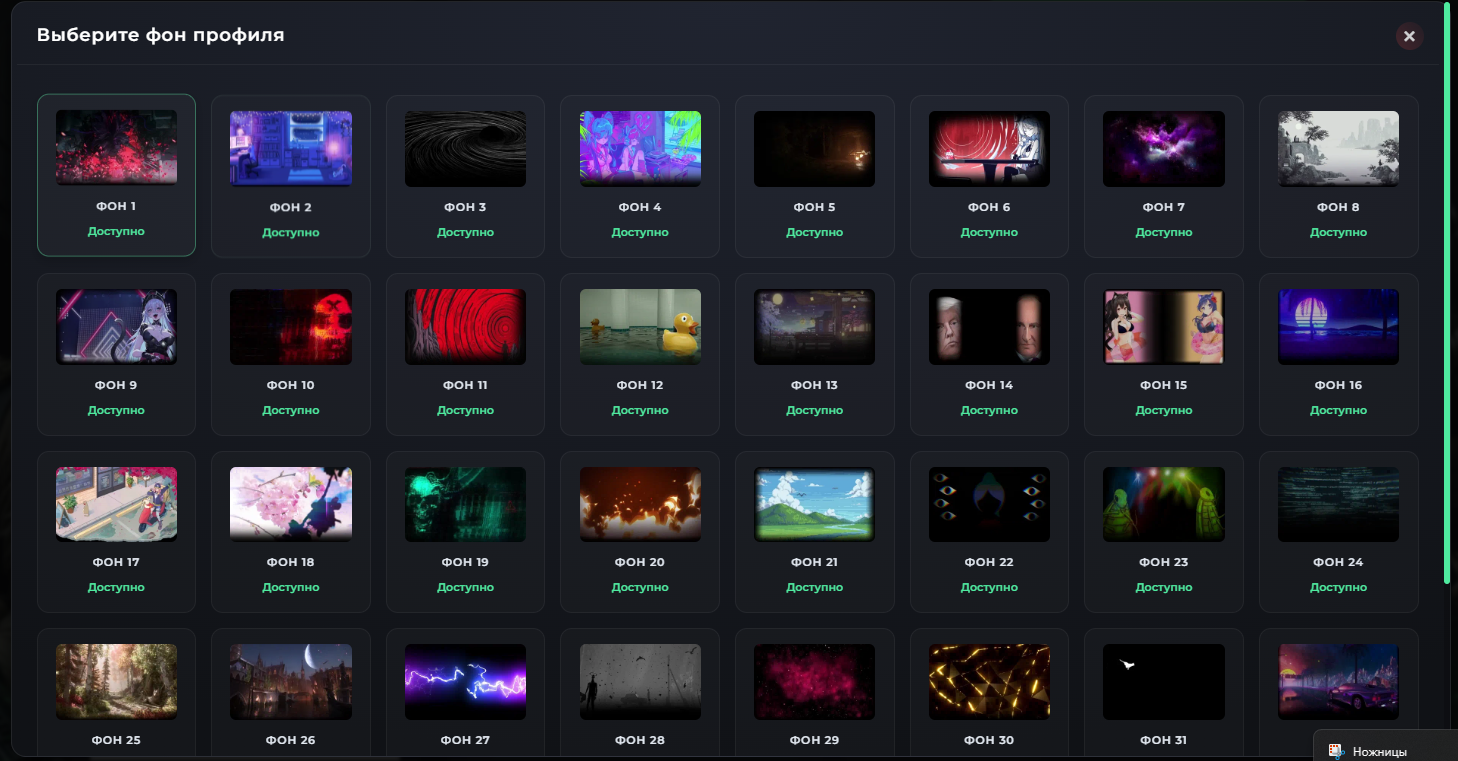Pick the ФОН 28 grayscale silhouette thumbnail
The height and width of the screenshot is (761, 1458).
click(x=640, y=682)
